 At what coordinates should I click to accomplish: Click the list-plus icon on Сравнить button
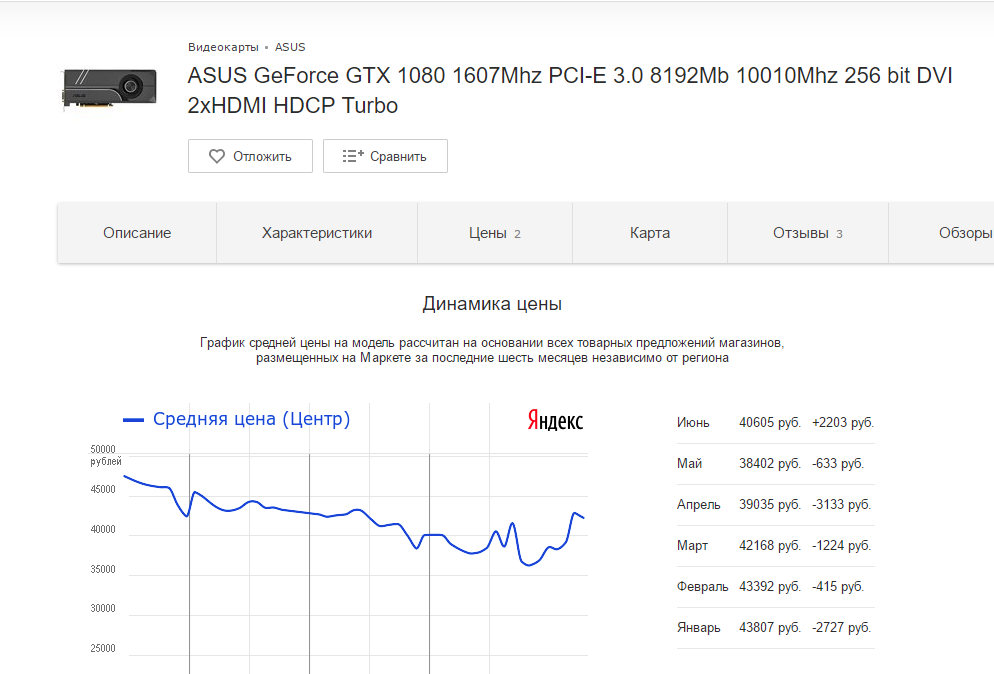point(353,156)
